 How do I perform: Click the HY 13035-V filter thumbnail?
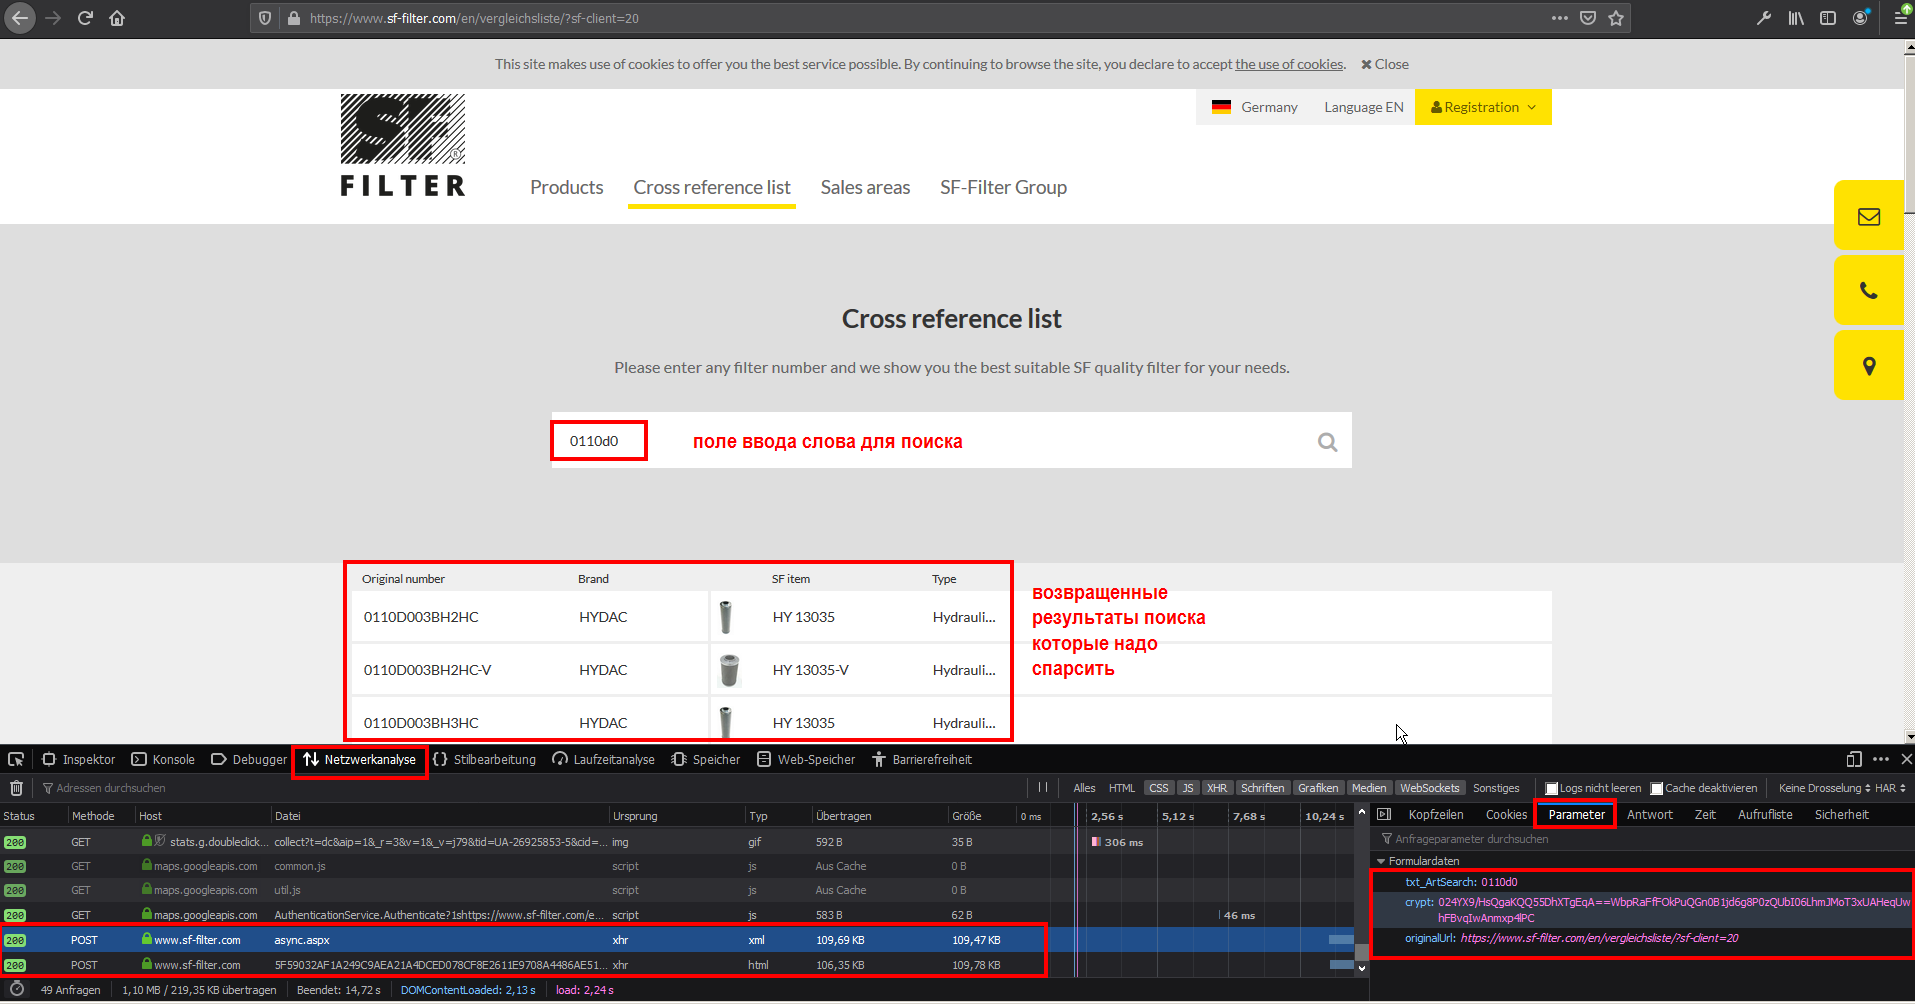(x=729, y=669)
